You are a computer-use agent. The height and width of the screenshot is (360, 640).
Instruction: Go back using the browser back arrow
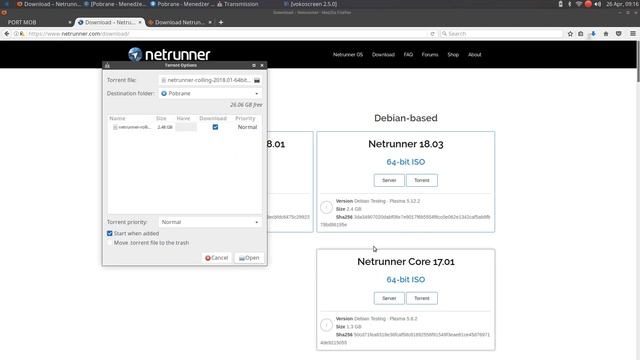(x=7, y=34)
